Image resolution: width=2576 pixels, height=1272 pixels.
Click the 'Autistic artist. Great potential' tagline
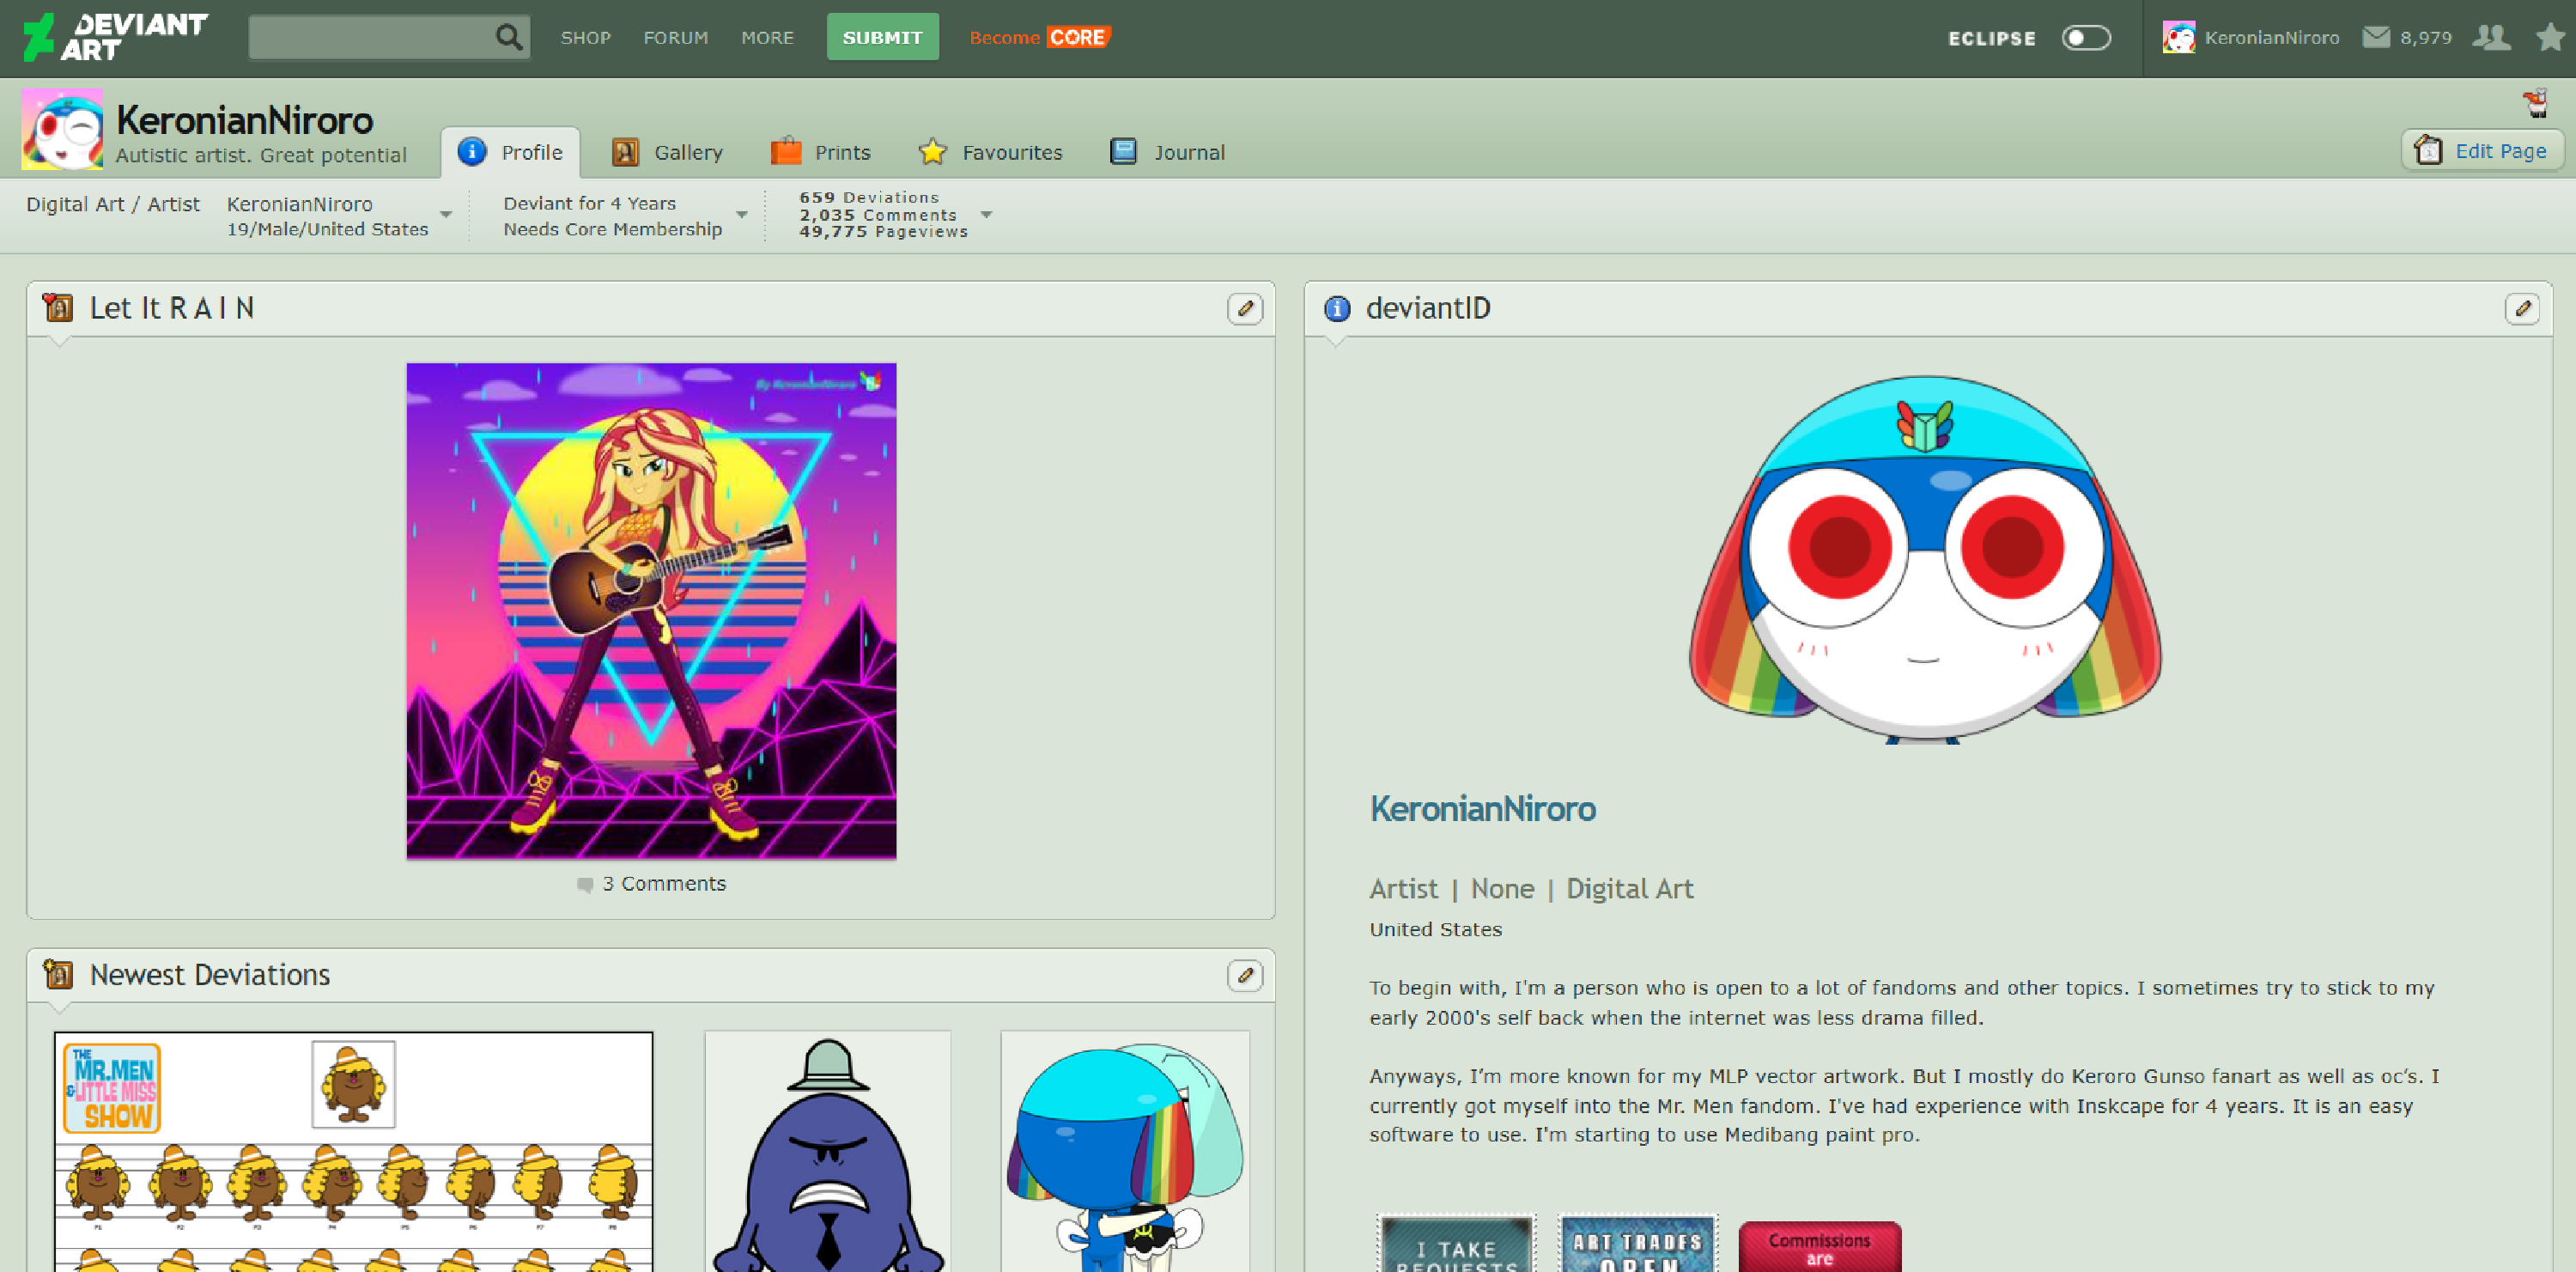click(x=261, y=156)
